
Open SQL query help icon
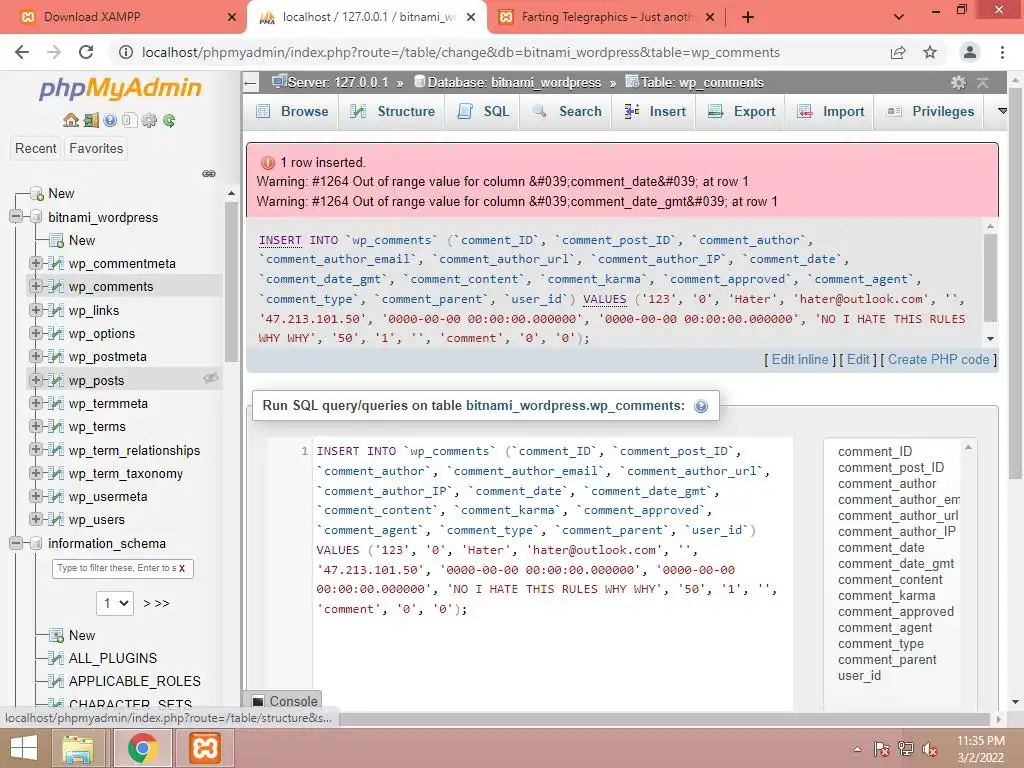click(701, 406)
